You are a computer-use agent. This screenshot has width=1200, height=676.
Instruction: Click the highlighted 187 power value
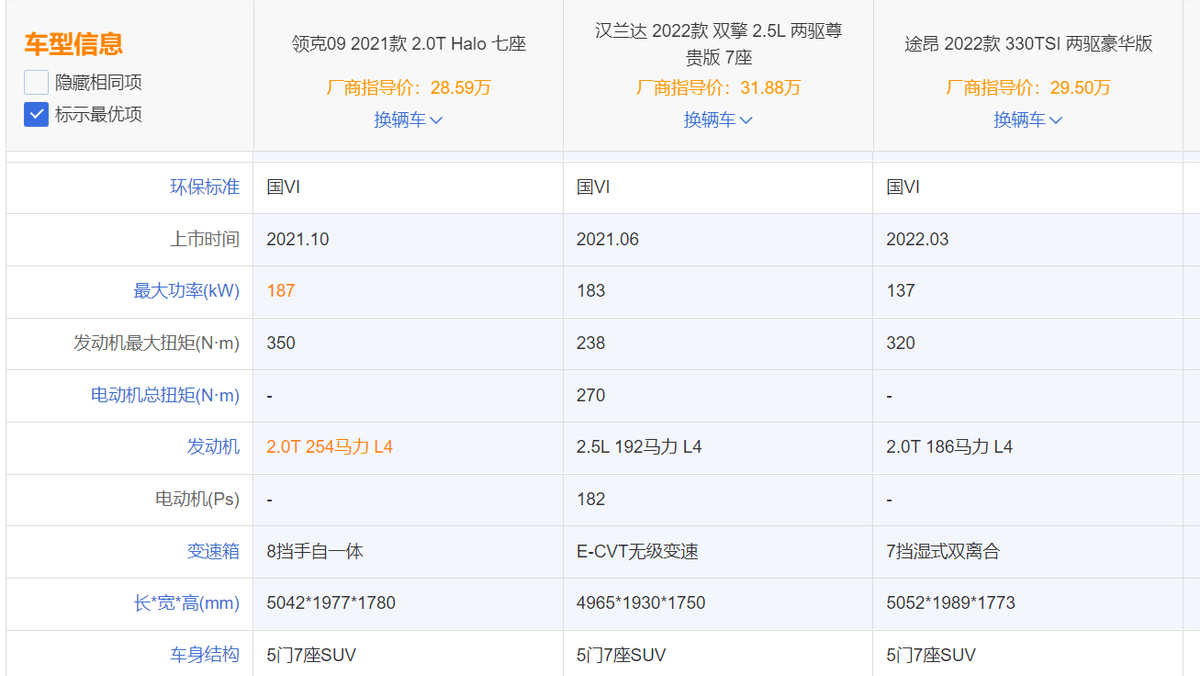pyautogui.click(x=280, y=291)
